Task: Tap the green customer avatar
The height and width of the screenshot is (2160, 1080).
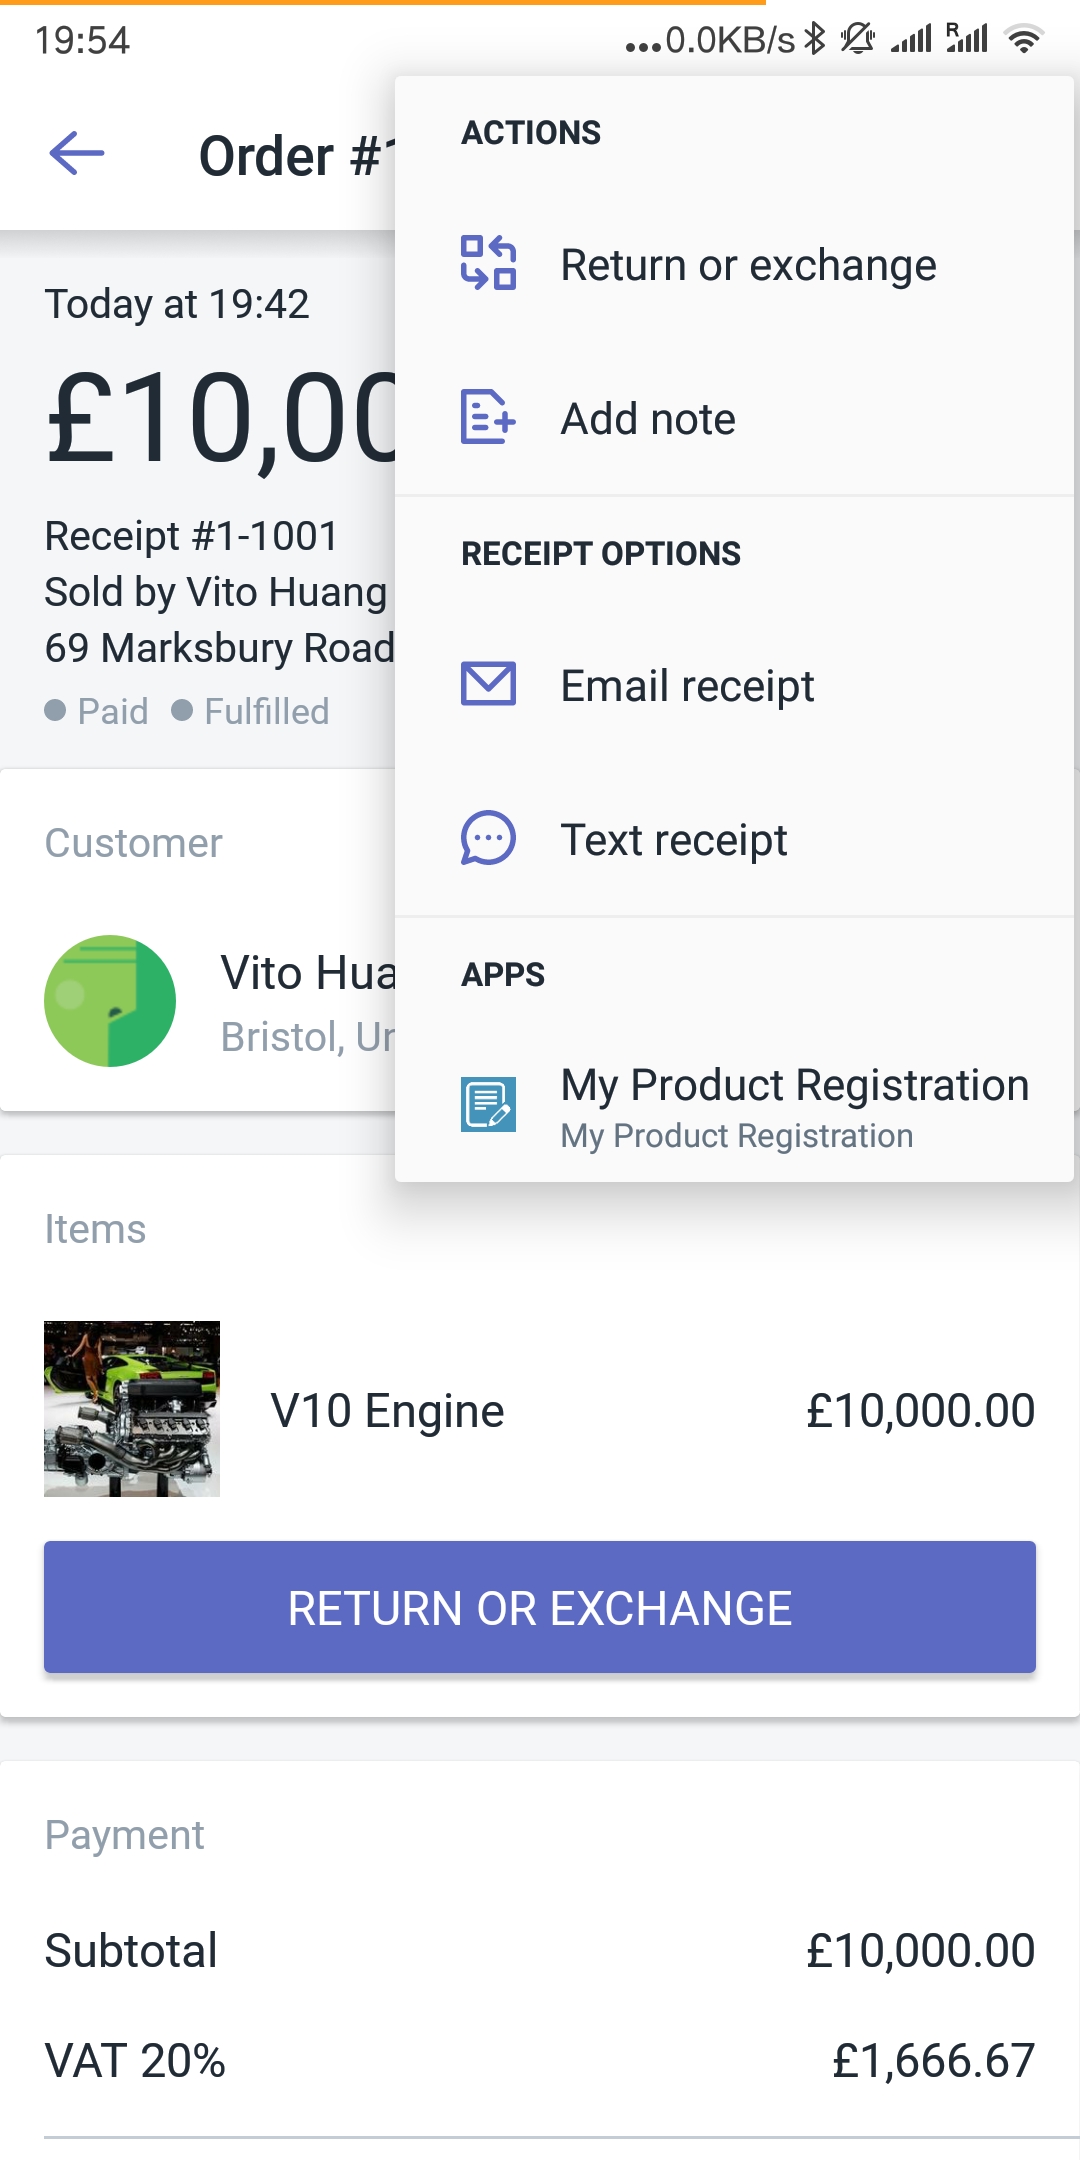Action: (x=110, y=1000)
